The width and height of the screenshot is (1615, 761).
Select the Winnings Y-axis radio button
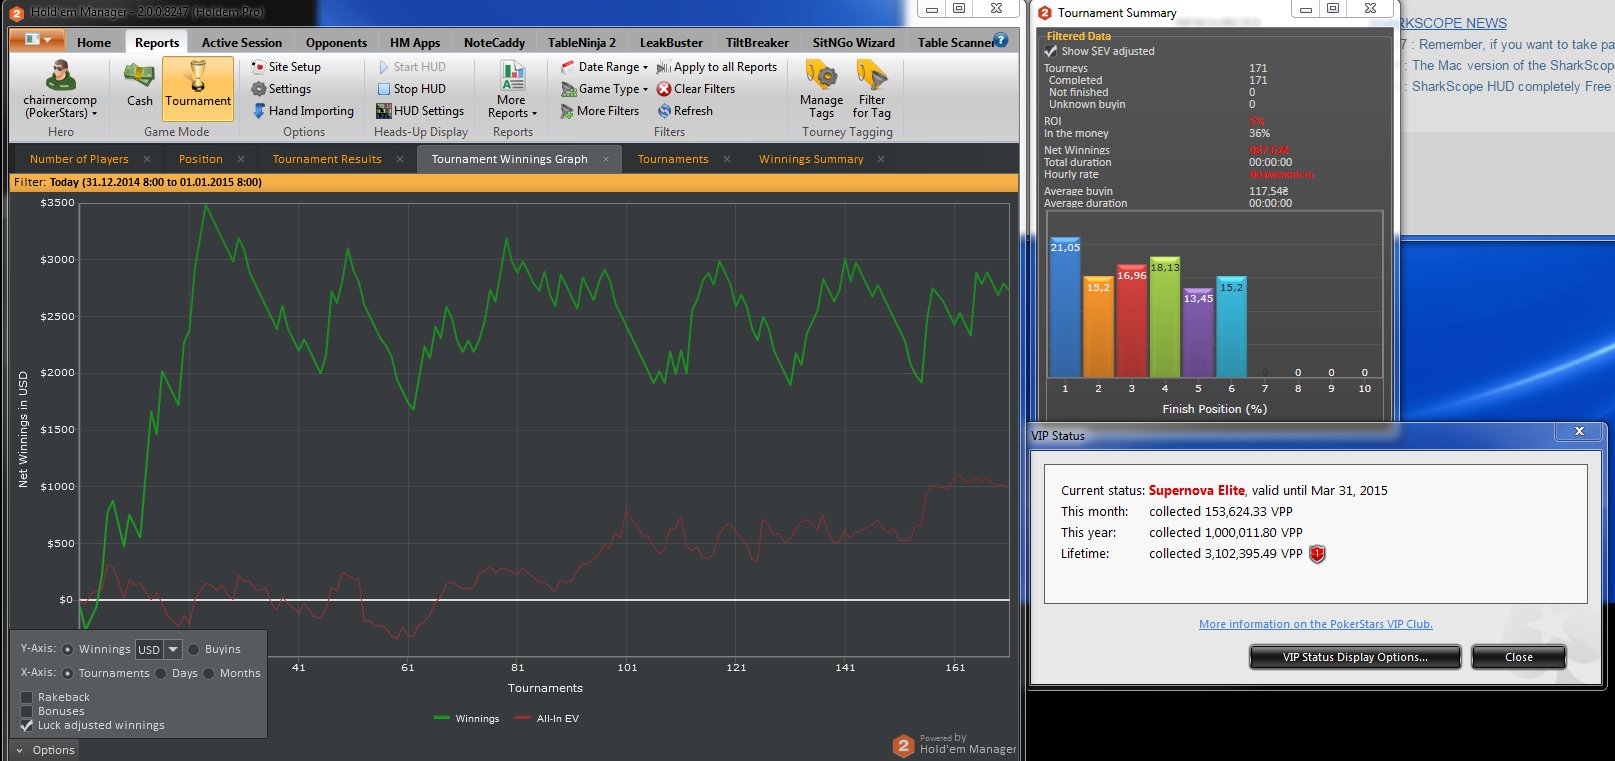tap(68, 650)
